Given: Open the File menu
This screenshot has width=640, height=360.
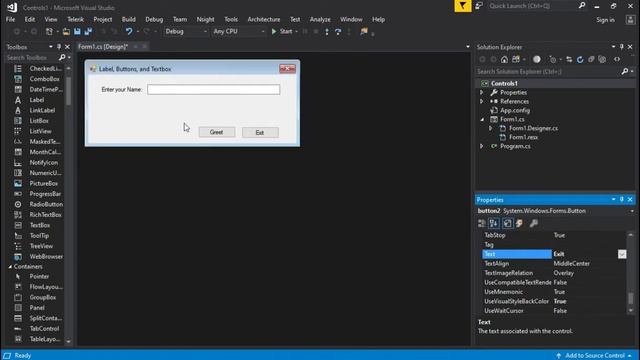Looking at the screenshot, I should coord(10,20).
